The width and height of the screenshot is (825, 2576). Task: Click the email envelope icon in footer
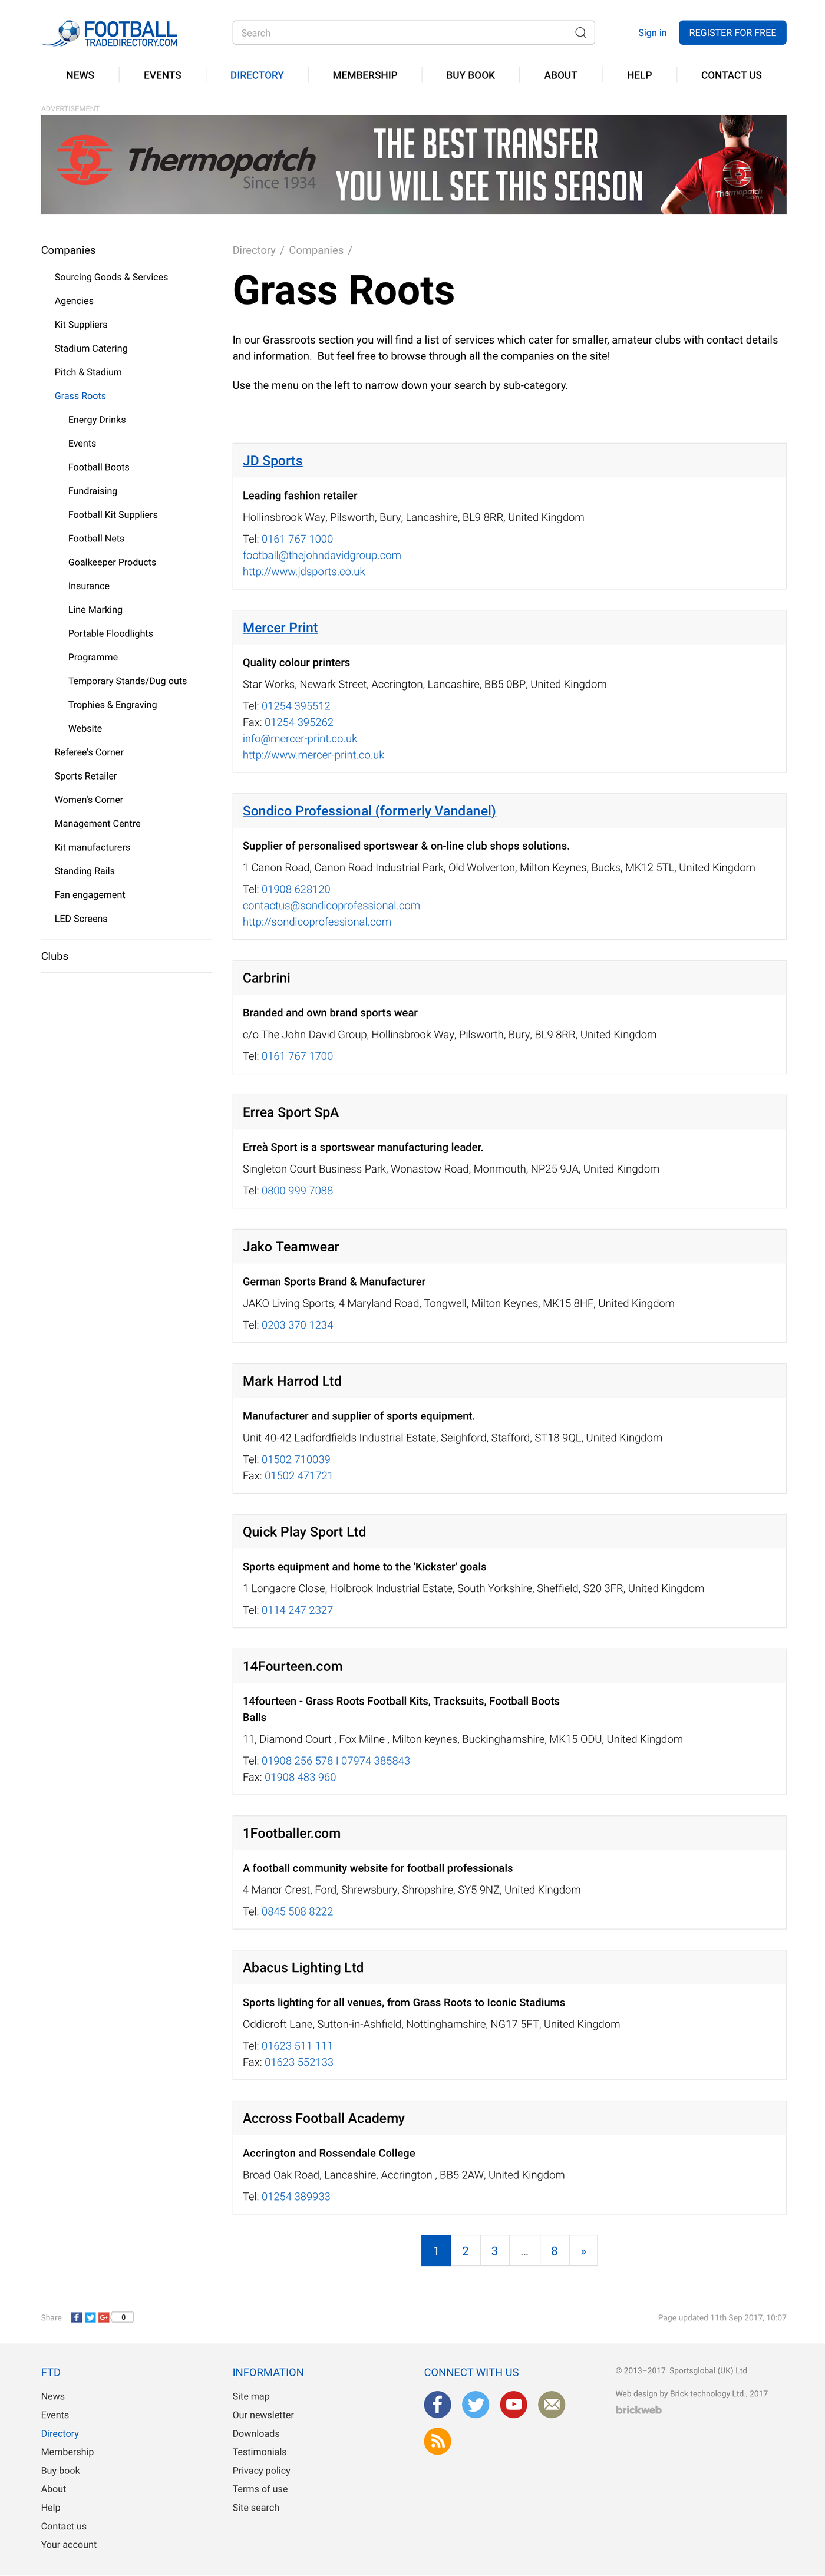[551, 2404]
